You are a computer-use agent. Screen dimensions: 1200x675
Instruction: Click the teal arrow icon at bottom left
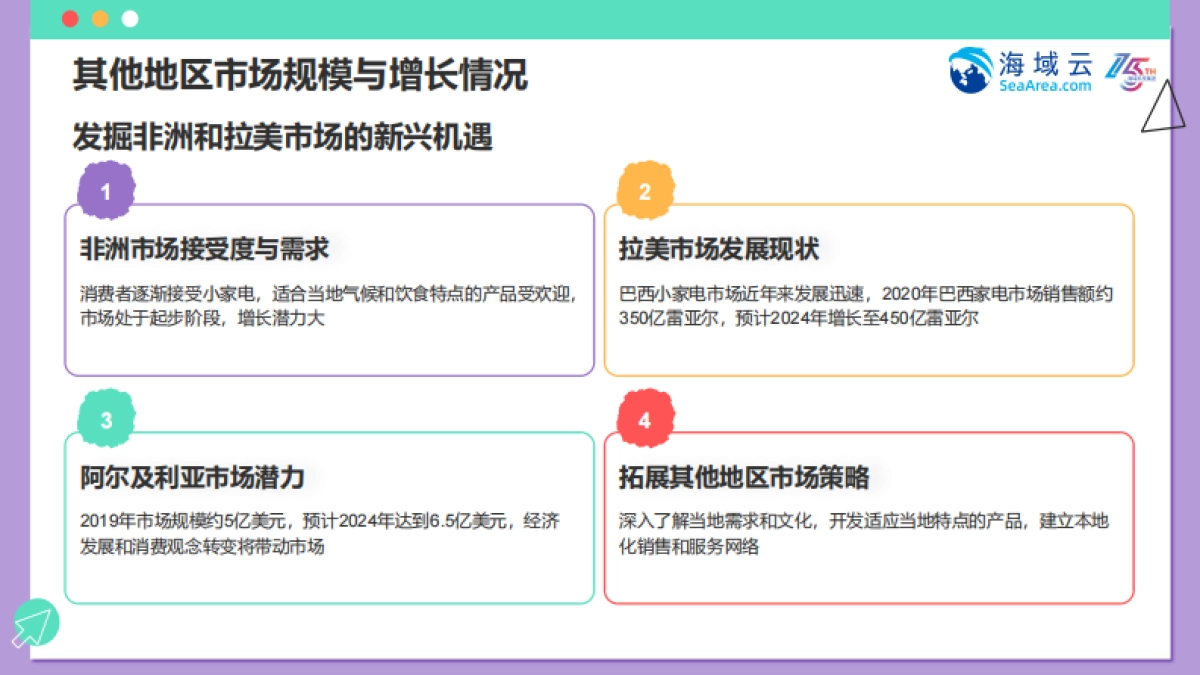(37, 622)
